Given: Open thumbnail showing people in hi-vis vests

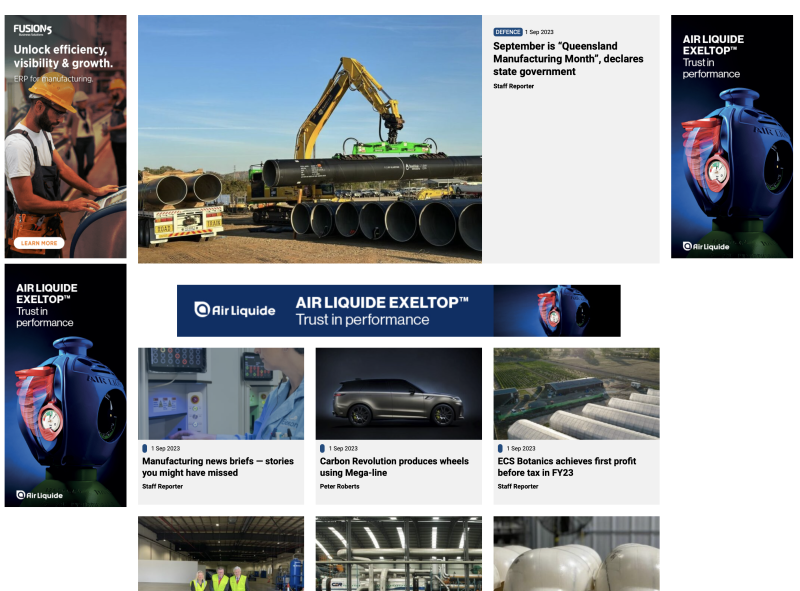Looking at the screenshot, I should pyautogui.click(x=220, y=553).
